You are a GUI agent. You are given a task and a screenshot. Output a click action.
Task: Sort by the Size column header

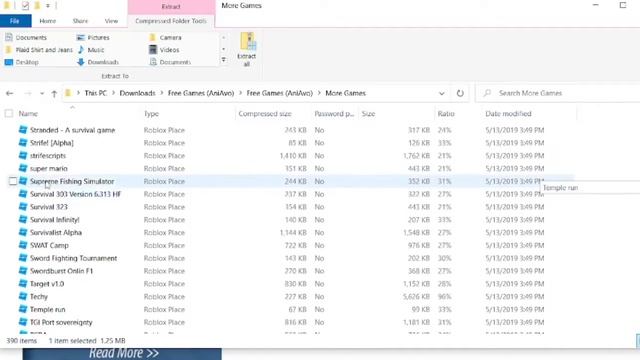click(x=368, y=113)
